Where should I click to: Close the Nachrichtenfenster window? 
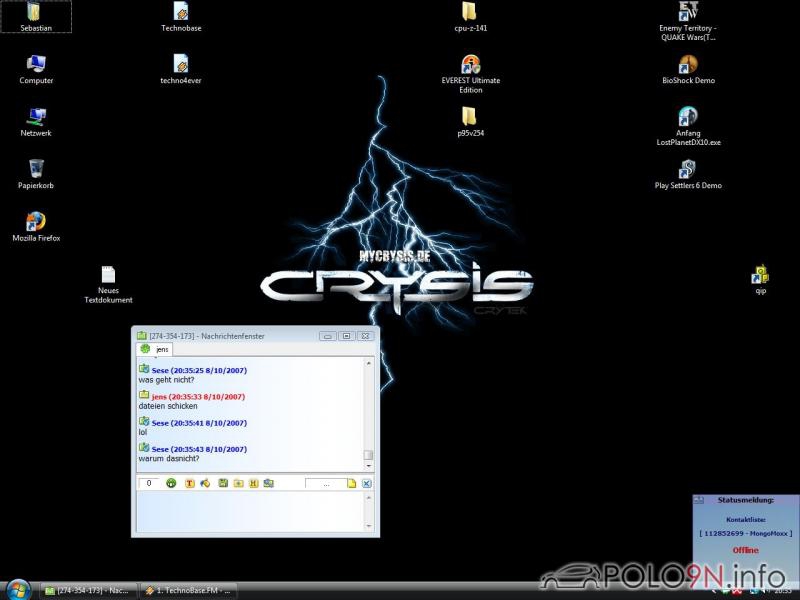pyautogui.click(x=365, y=336)
